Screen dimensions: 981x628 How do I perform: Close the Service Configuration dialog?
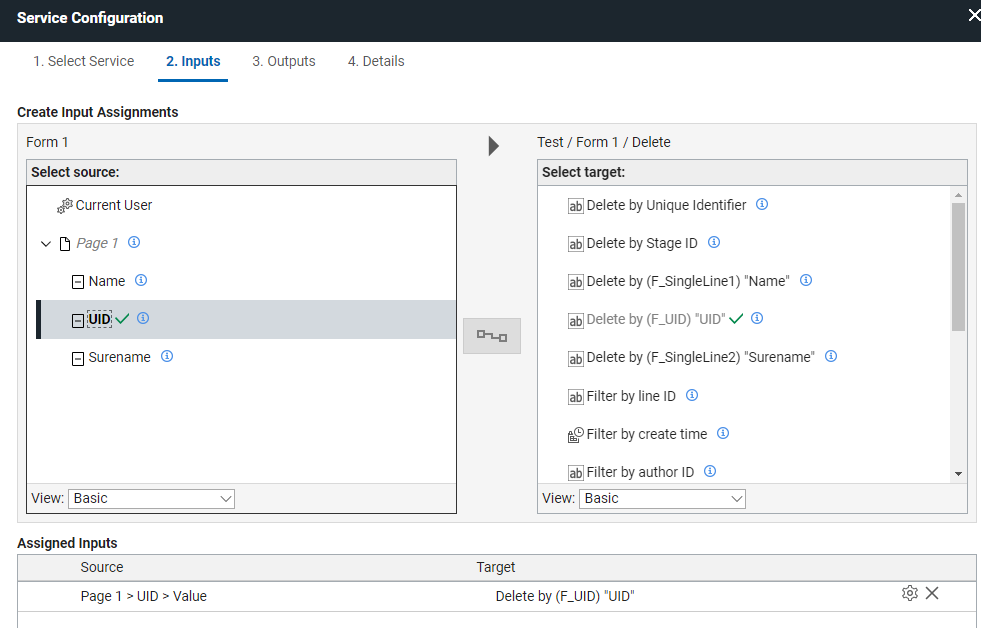(x=974, y=16)
